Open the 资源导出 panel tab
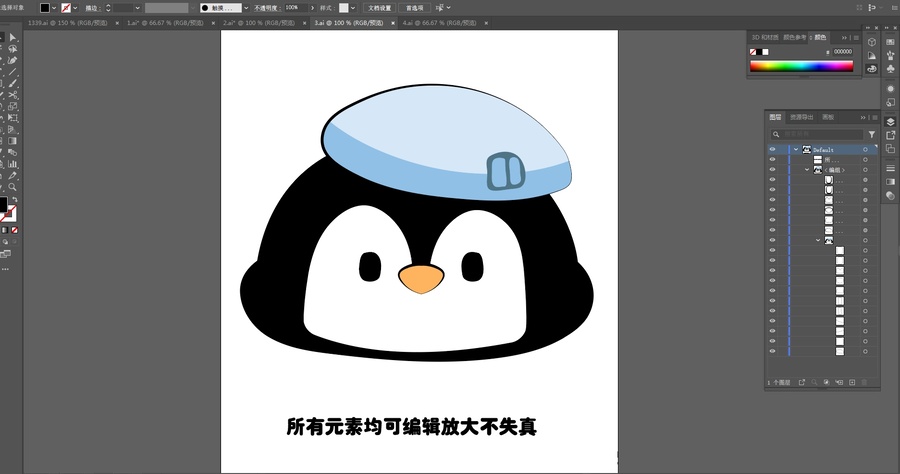 pyautogui.click(x=801, y=117)
